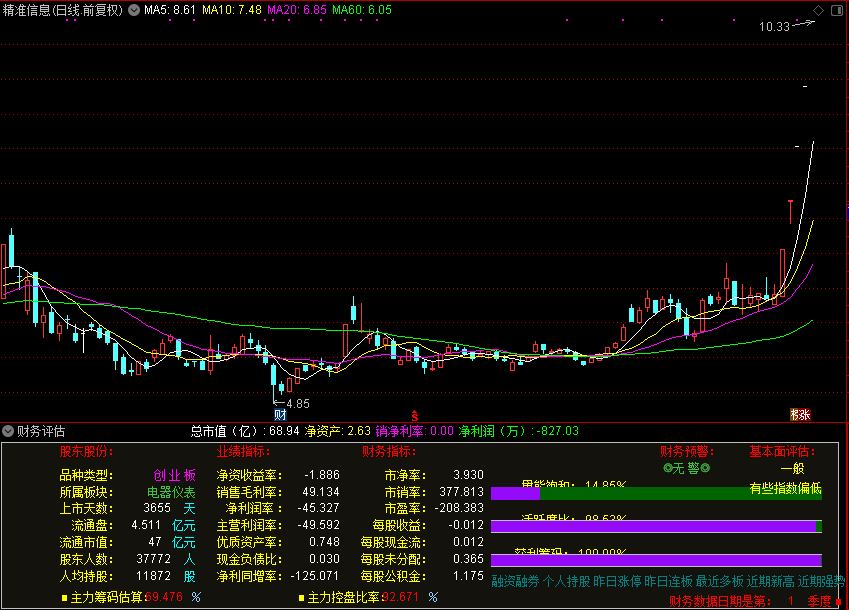Collapse the 财务评估 panel arrow
The height and width of the screenshot is (610, 849).
pyautogui.click(x=9, y=432)
